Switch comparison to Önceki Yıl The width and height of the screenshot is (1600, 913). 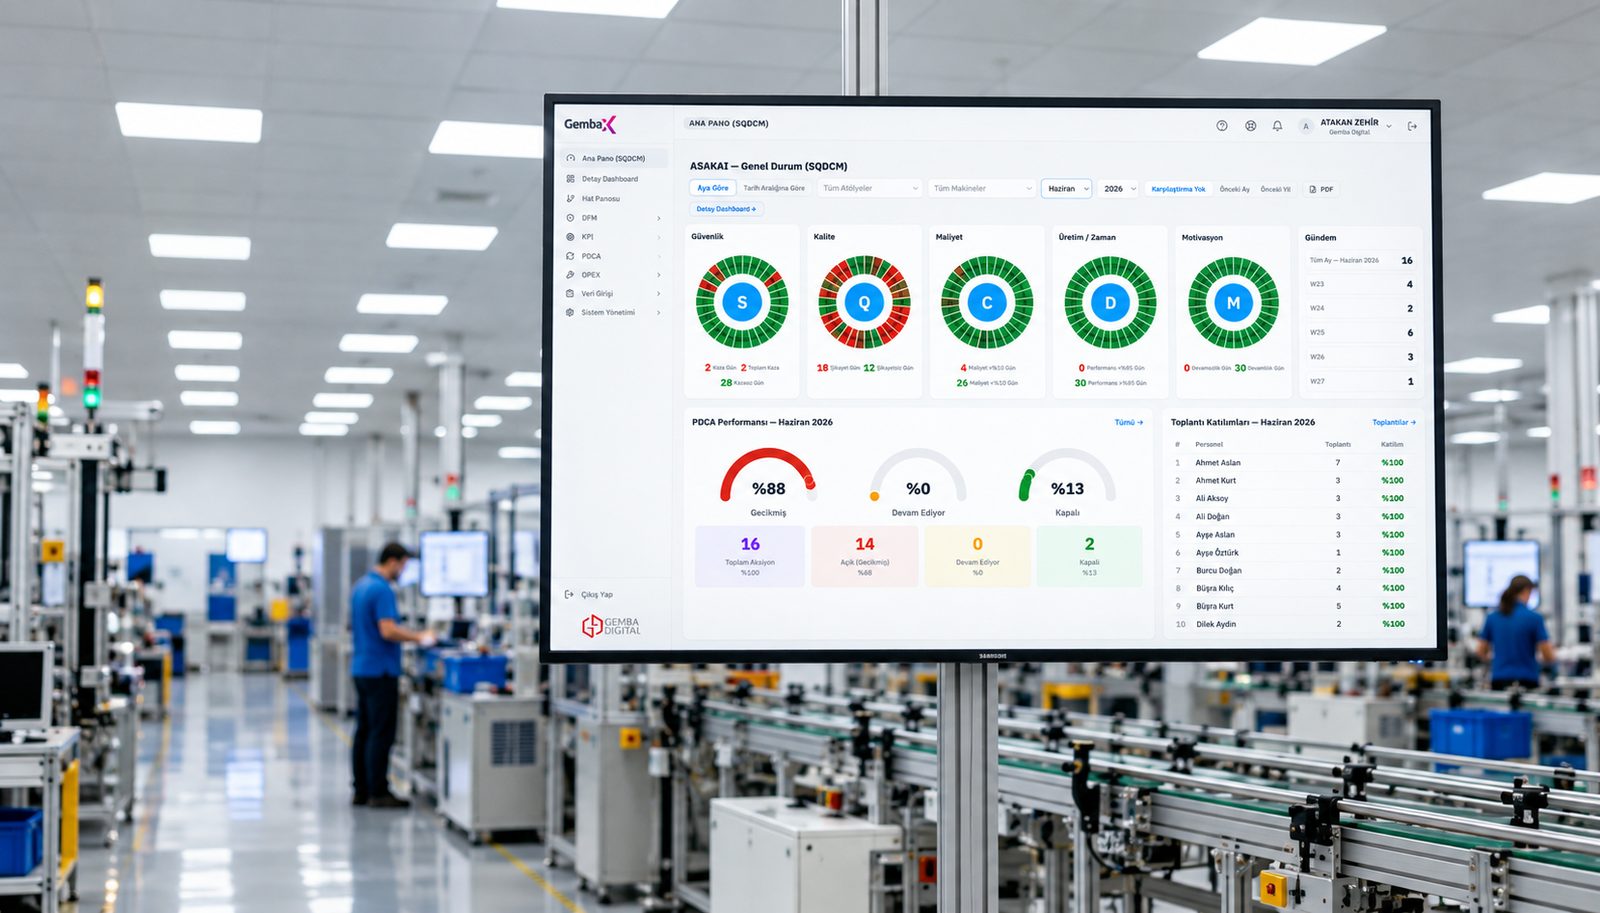coord(1275,189)
